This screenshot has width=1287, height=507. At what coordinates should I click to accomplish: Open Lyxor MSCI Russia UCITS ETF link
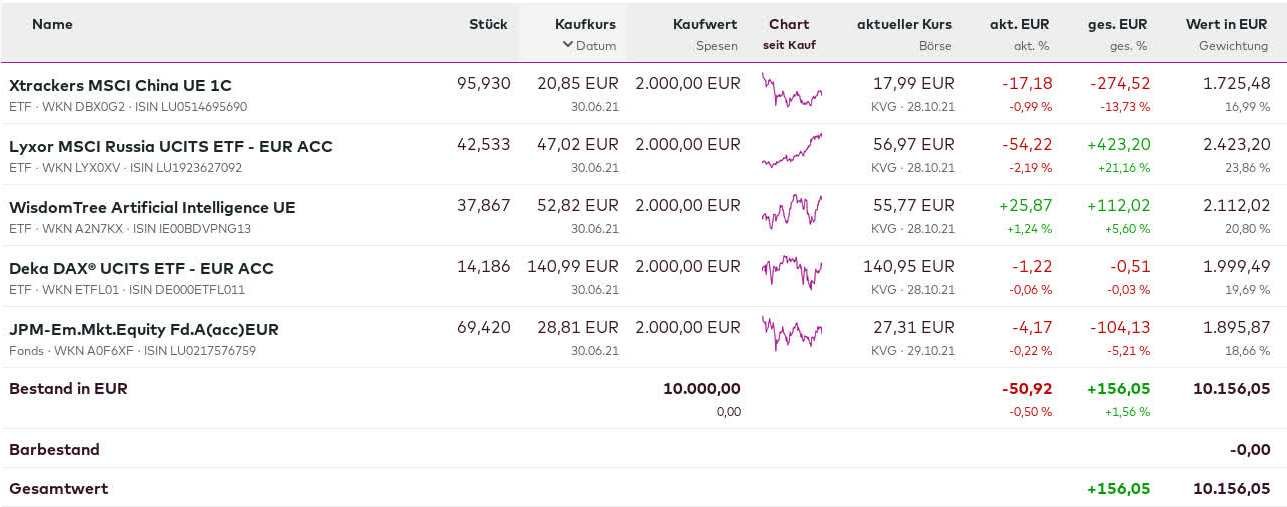pyautogui.click(x=170, y=146)
